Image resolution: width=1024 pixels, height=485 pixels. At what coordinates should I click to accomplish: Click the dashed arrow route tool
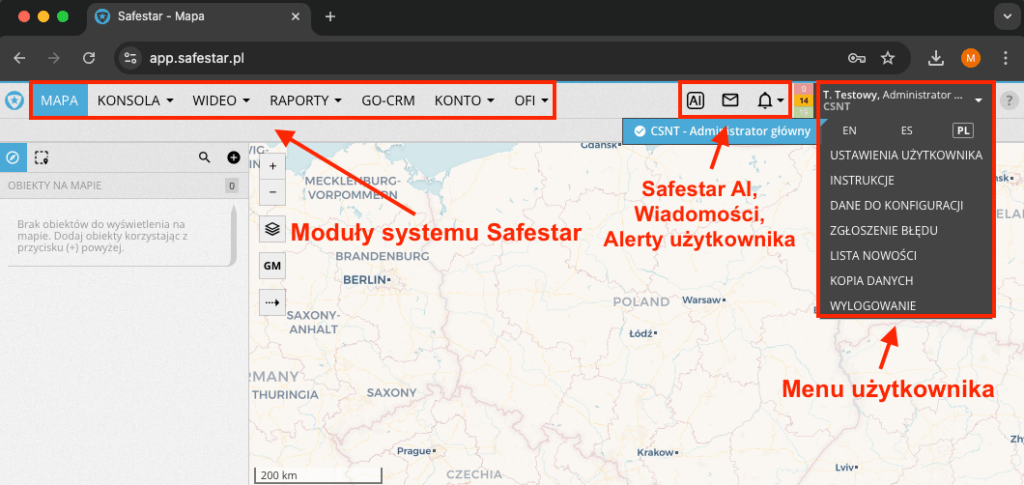coord(272,302)
